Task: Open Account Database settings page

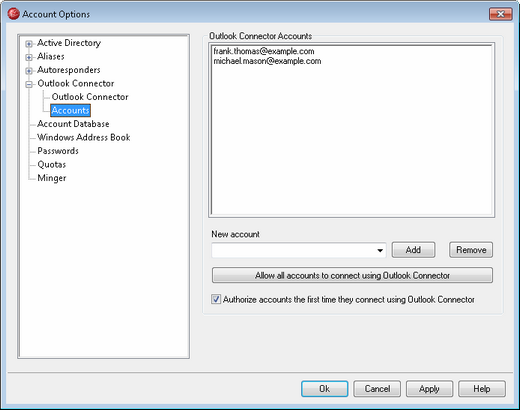Action: click(x=73, y=124)
